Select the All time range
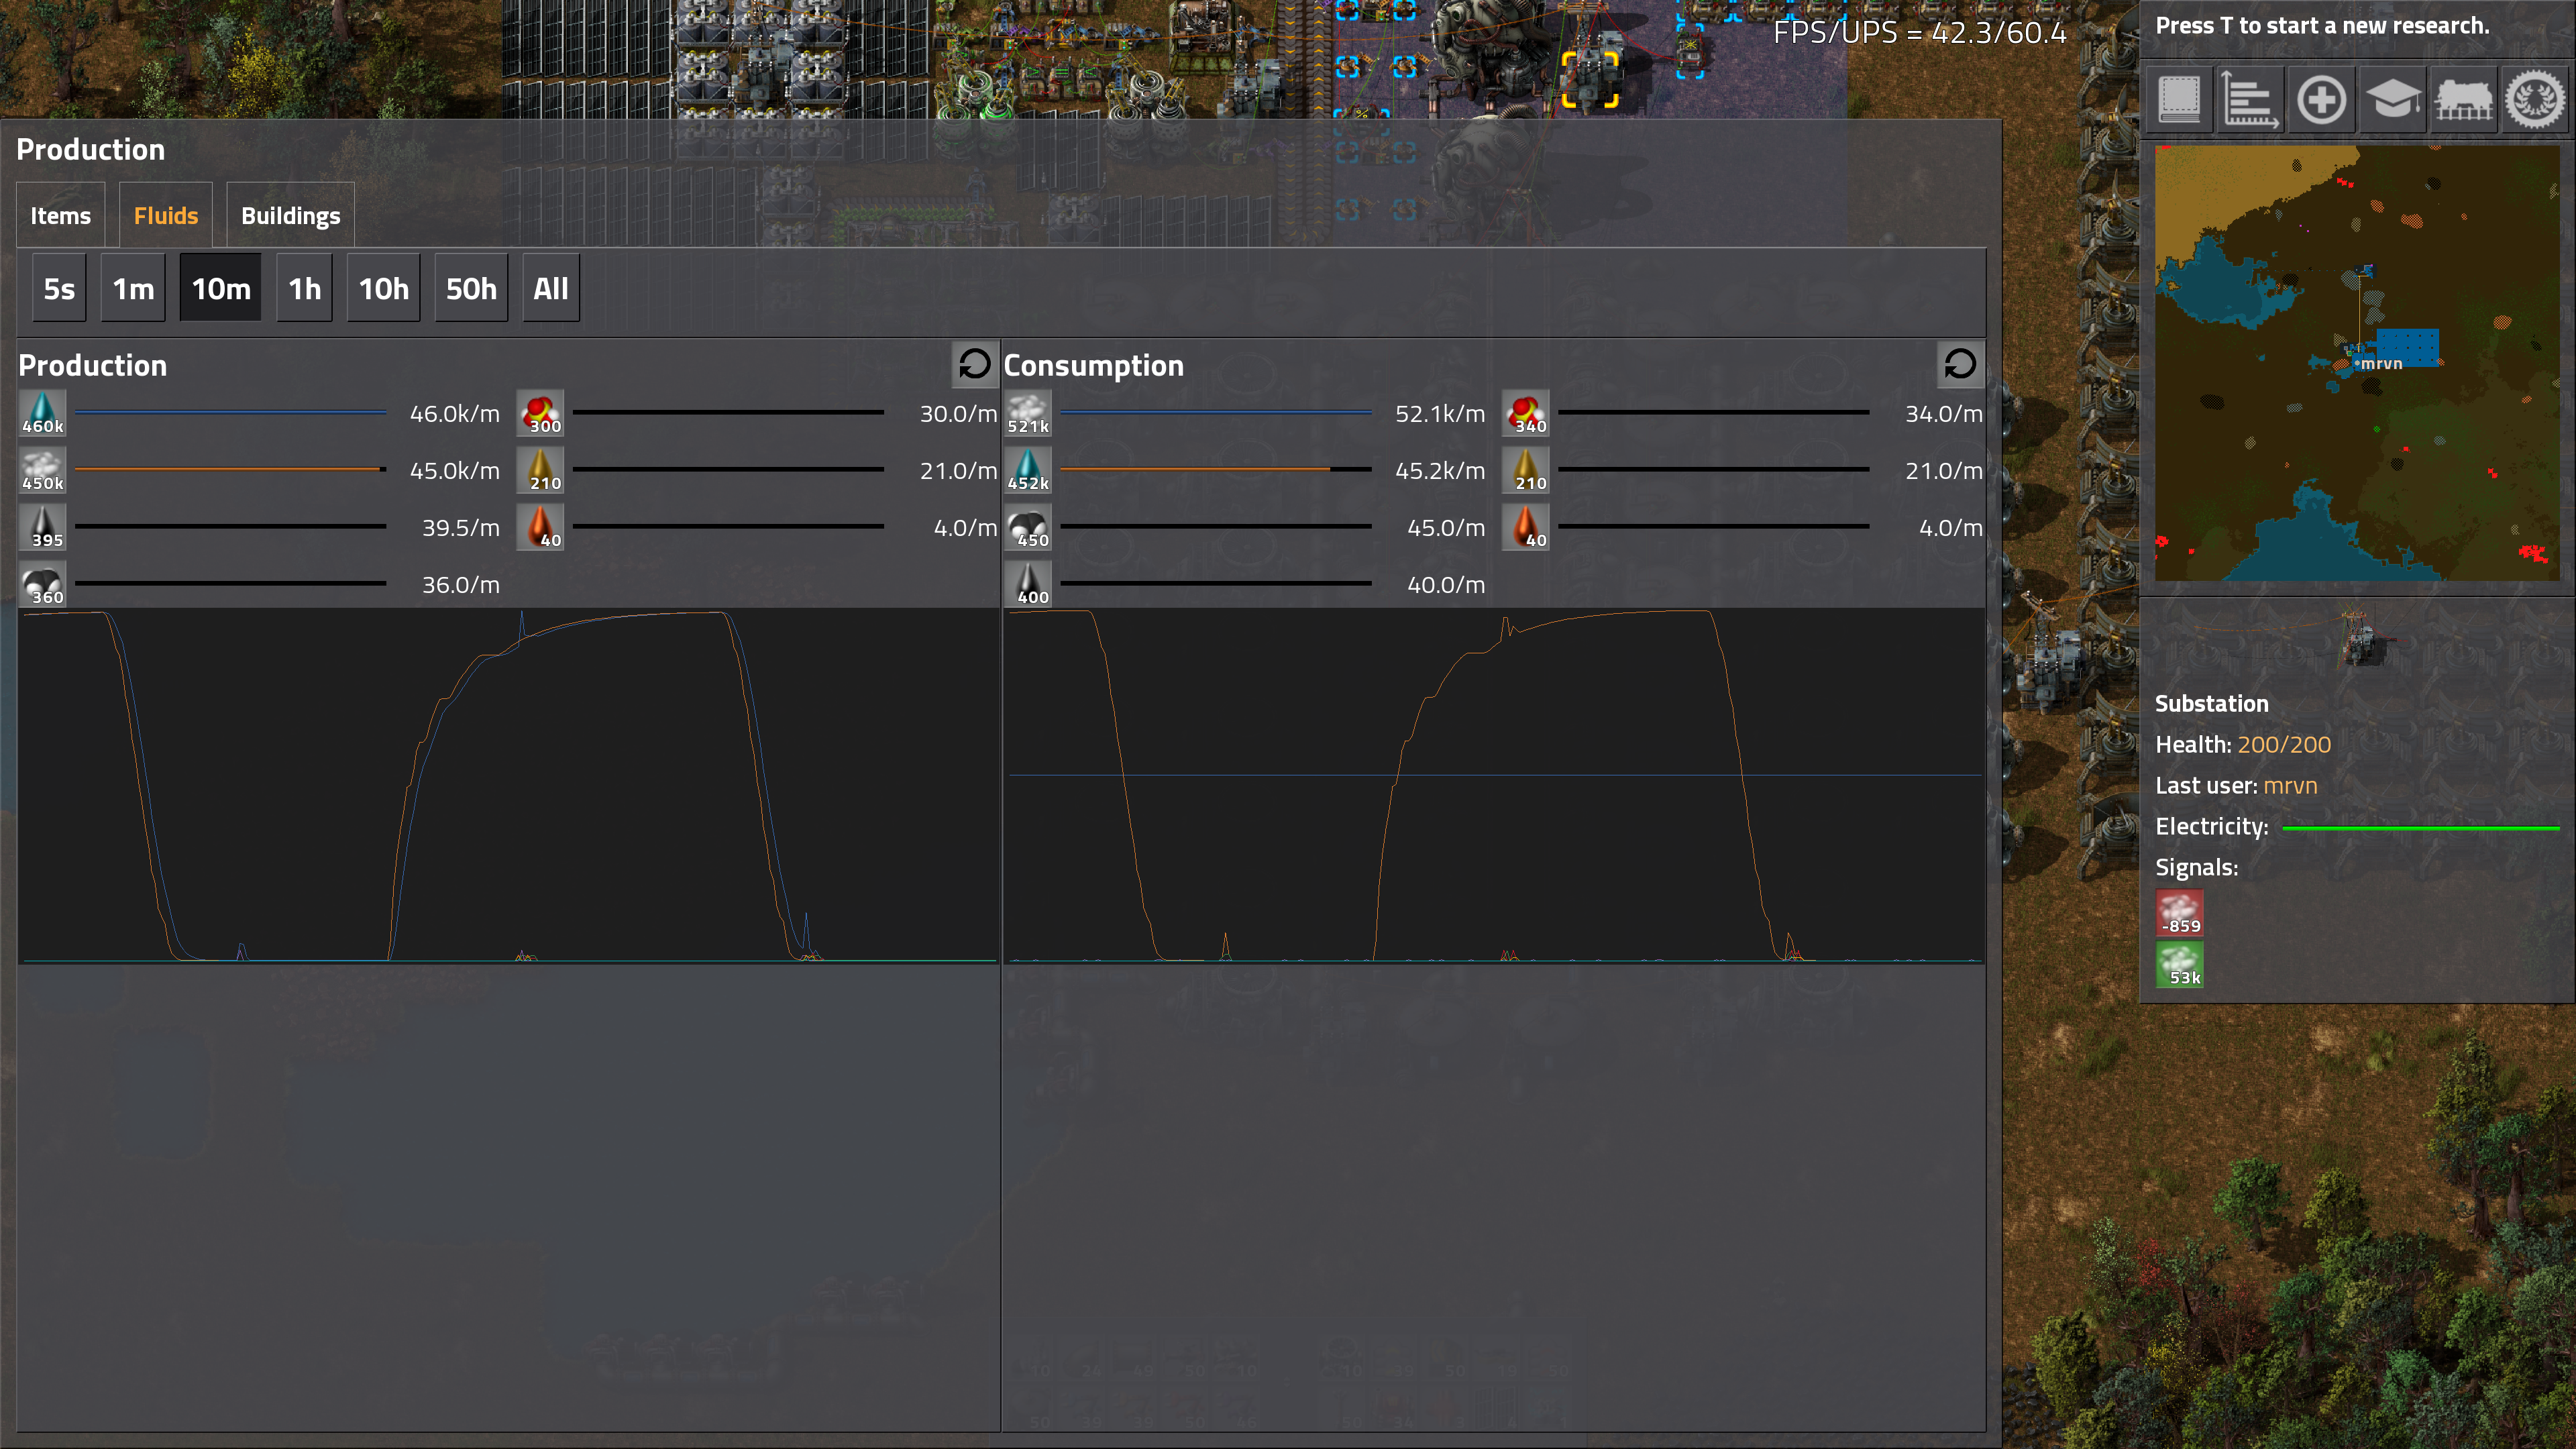 coord(550,289)
